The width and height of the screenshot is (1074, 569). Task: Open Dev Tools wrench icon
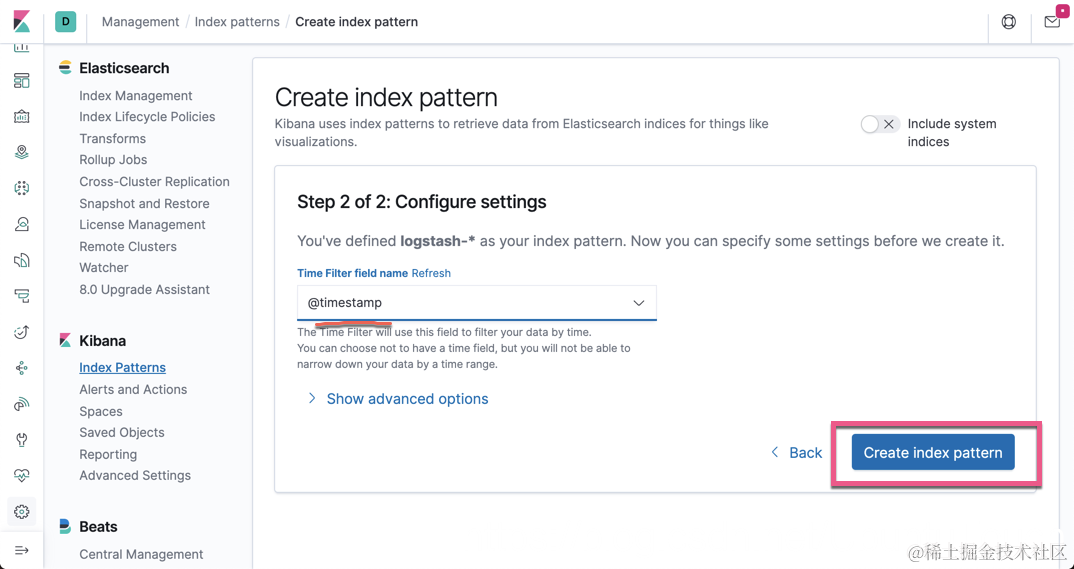pyautogui.click(x=21, y=440)
